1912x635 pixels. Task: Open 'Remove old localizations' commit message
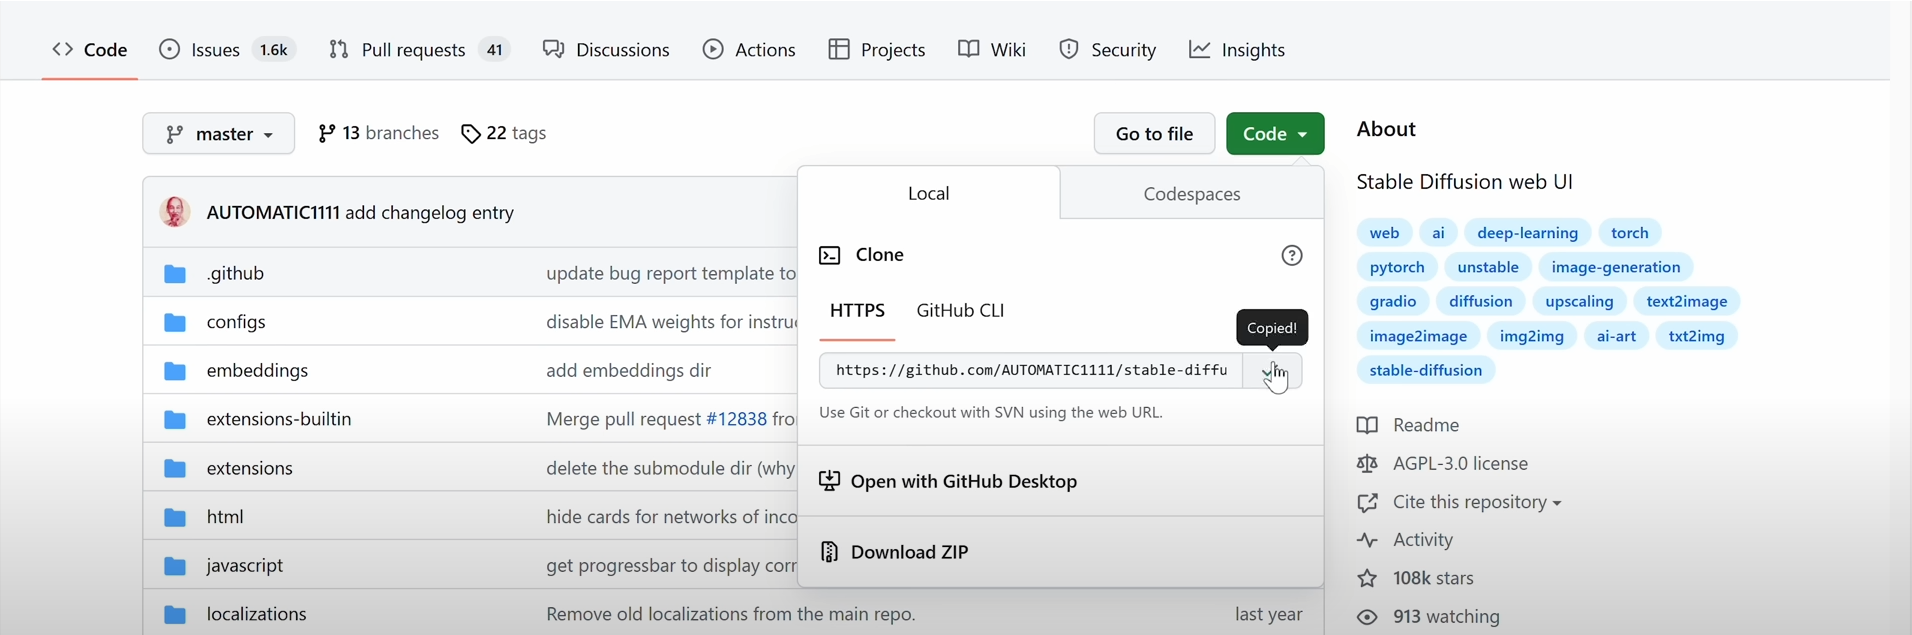click(731, 614)
